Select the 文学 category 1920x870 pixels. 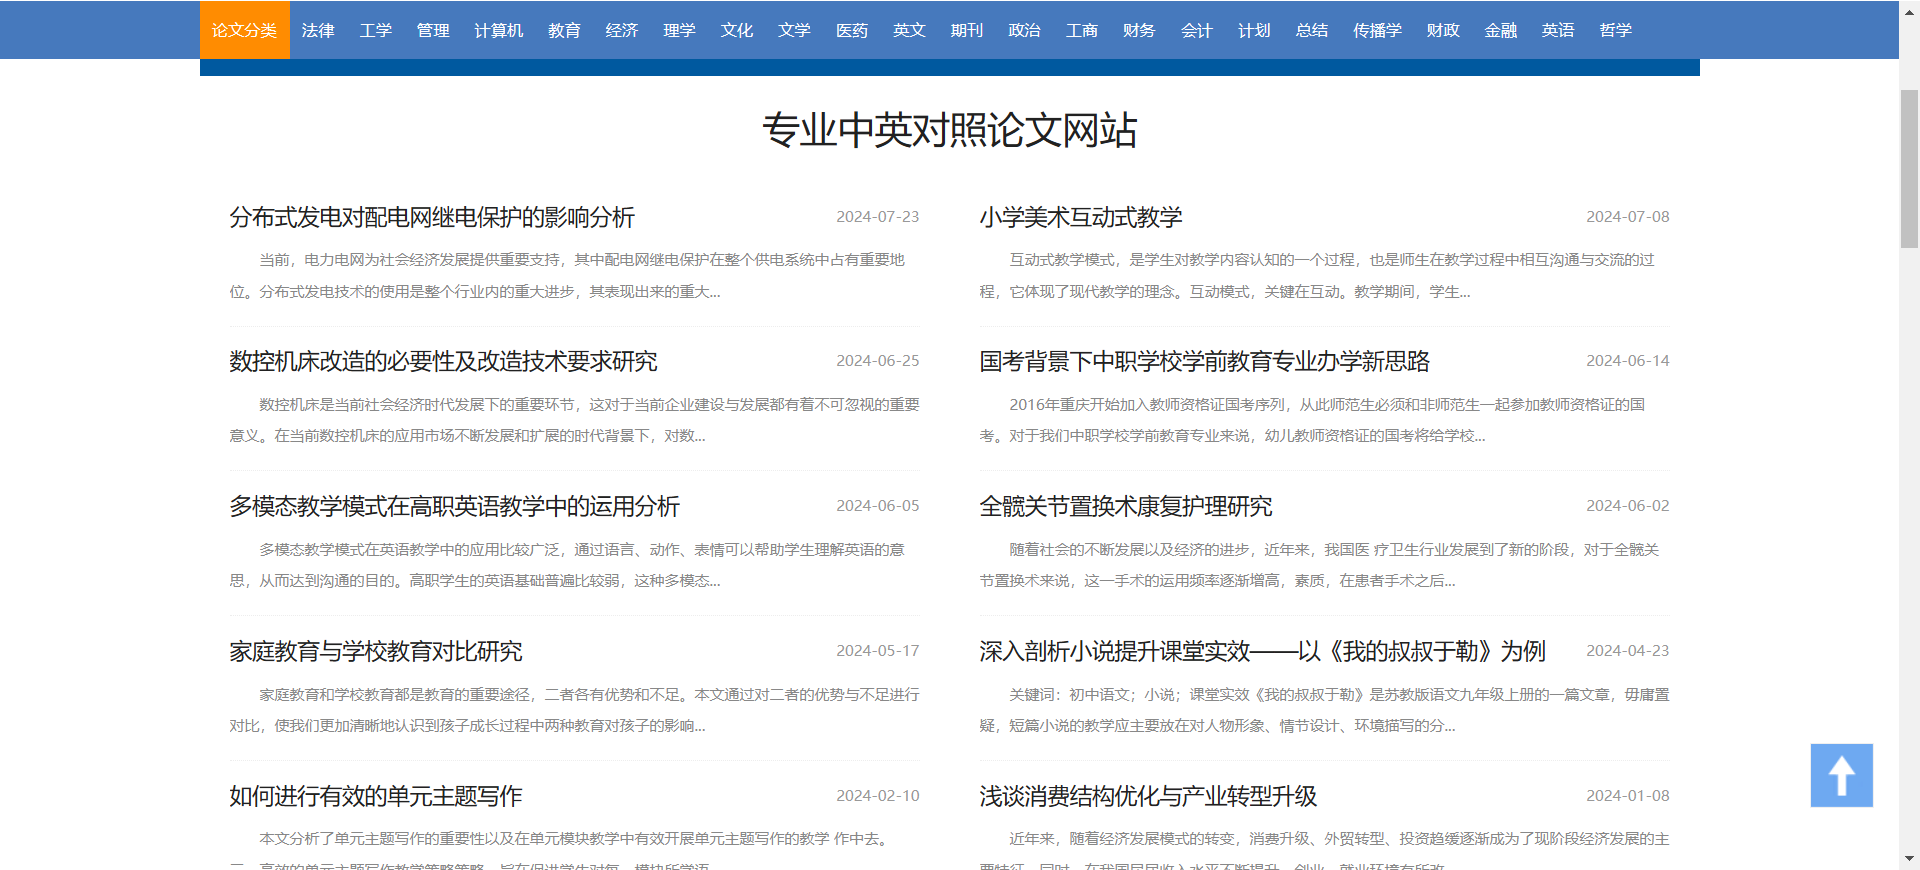tap(794, 30)
